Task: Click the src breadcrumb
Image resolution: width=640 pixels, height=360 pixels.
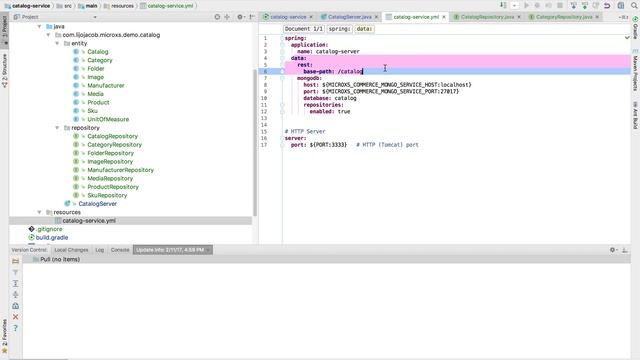Action: point(64,6)
